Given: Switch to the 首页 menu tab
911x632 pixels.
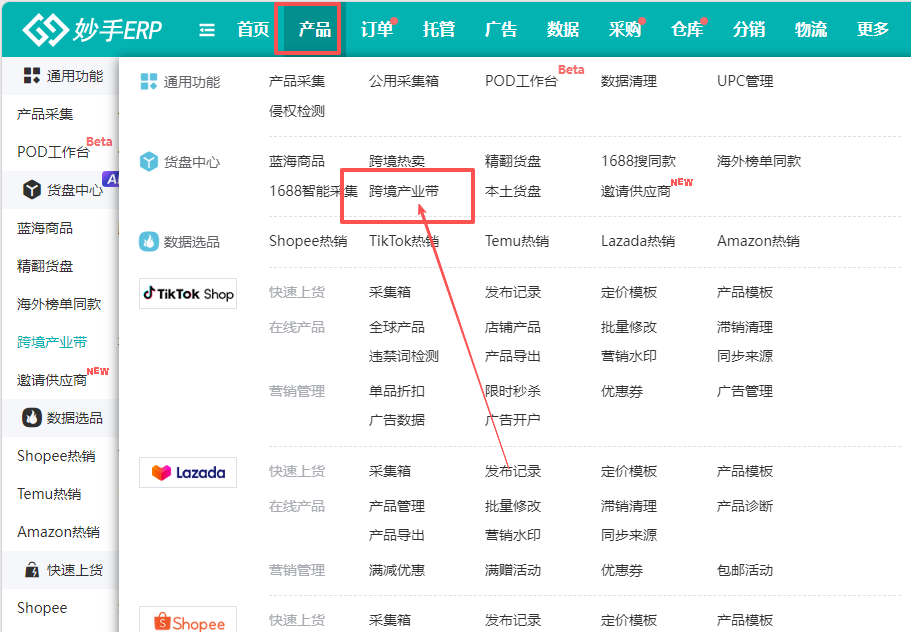Looking at the screenshot, I should (x=252, y=29).
